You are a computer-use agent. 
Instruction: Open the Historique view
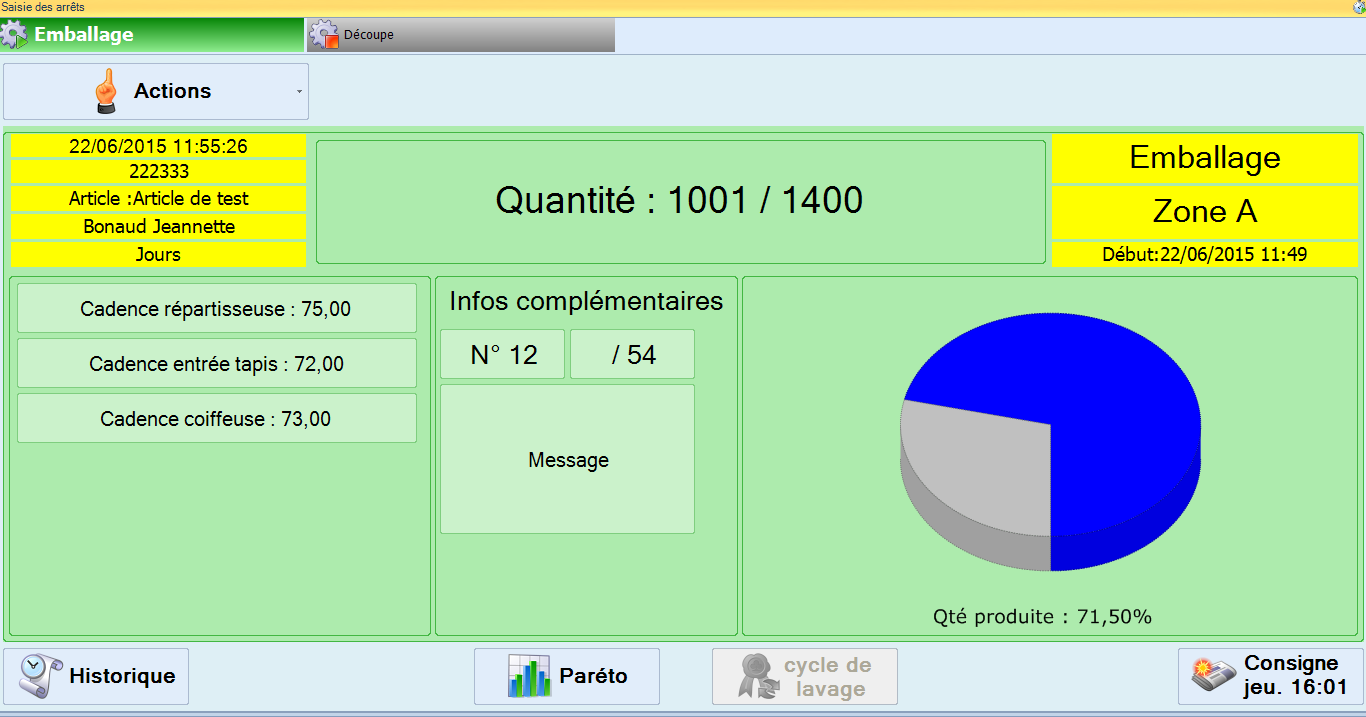coord(96,677)
